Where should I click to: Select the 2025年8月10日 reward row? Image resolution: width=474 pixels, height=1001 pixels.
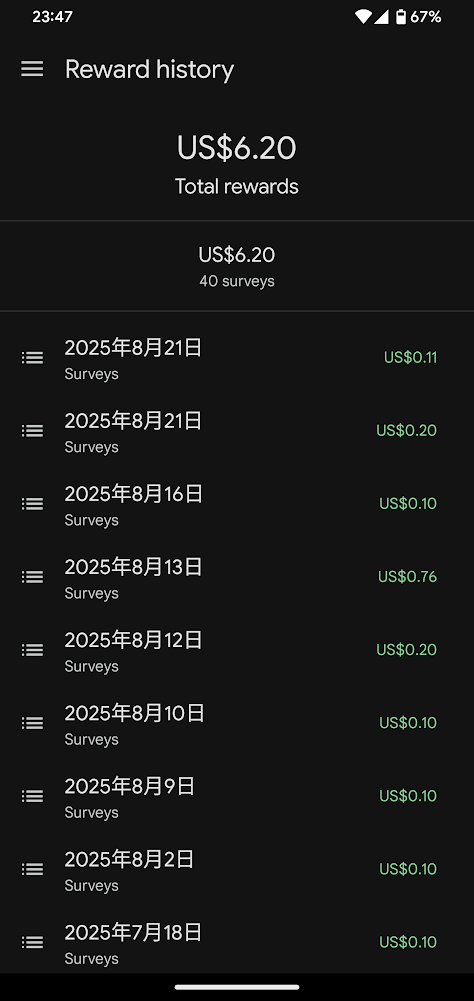[237, 723]
